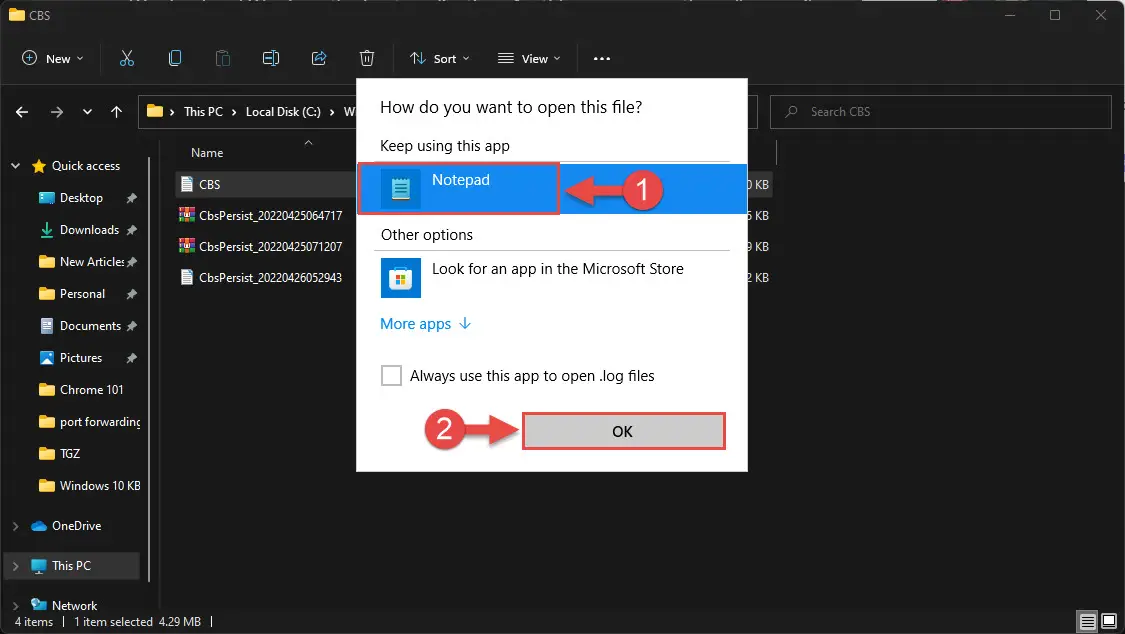Viewport: 1125px width, 634px height.
Task: Collapse the Quick access section
Action: 16,166
